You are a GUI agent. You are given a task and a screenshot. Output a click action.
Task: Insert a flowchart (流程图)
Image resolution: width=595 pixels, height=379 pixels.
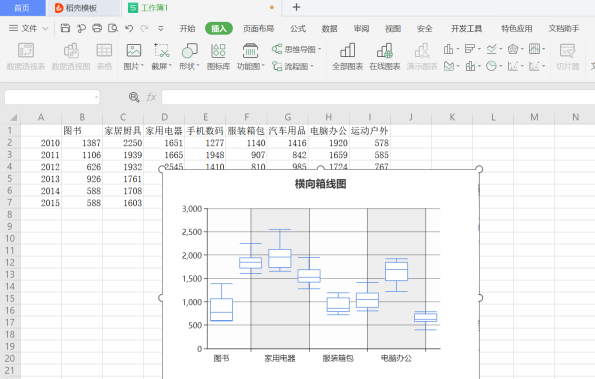pos(293,66)
